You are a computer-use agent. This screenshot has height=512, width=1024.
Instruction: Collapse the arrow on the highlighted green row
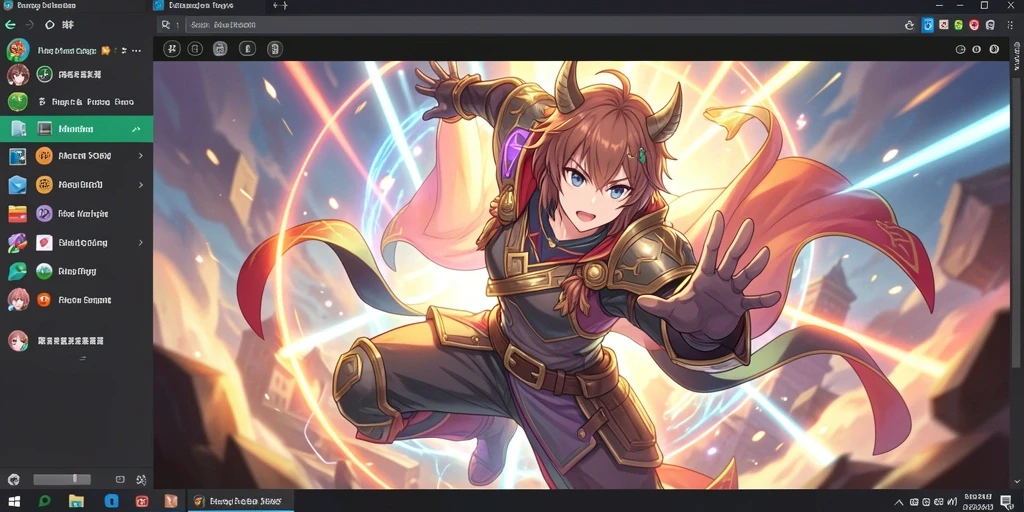coord(136,129)
